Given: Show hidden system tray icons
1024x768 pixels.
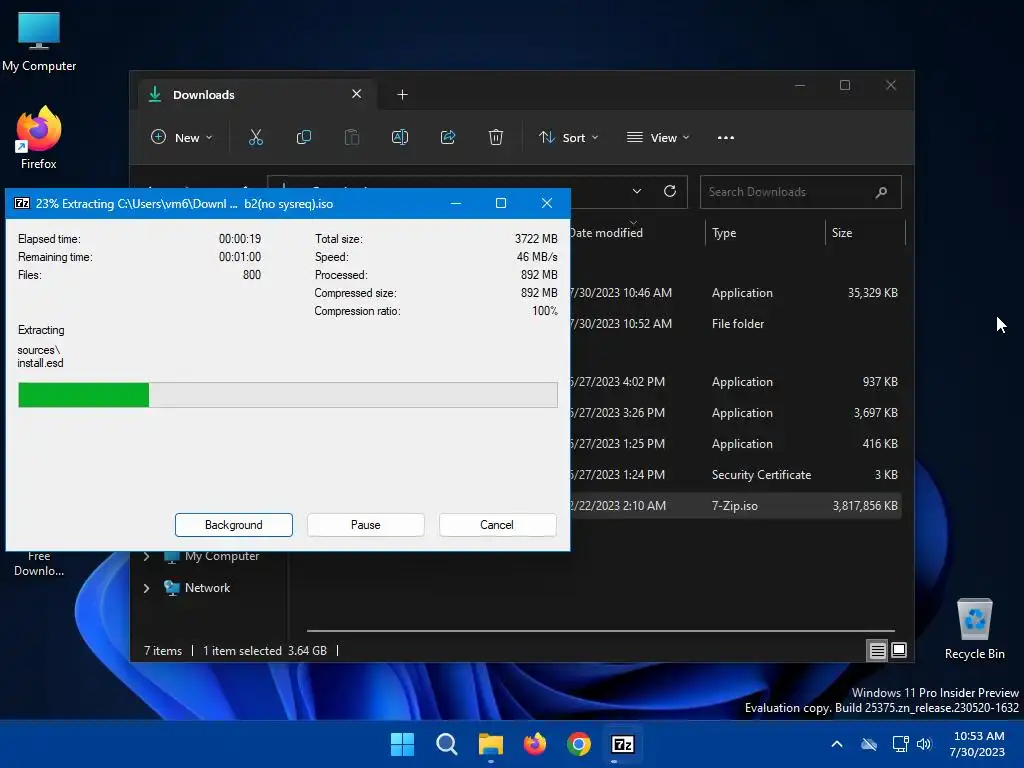Looking at the screenshot, I should tap(837, 744).
